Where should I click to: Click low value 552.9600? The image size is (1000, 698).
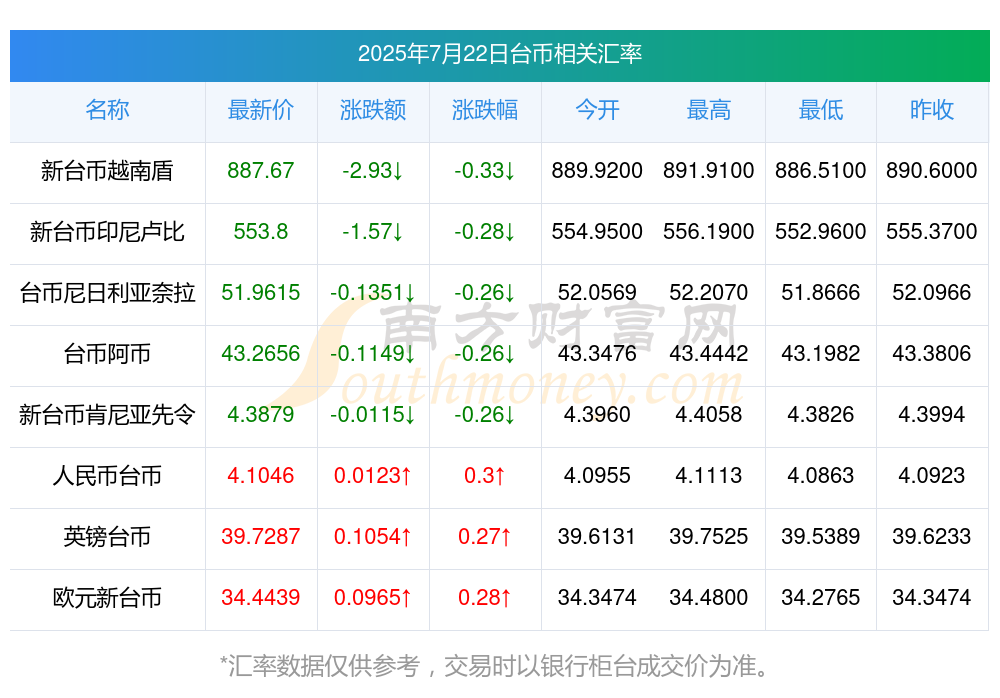point(821,232)
